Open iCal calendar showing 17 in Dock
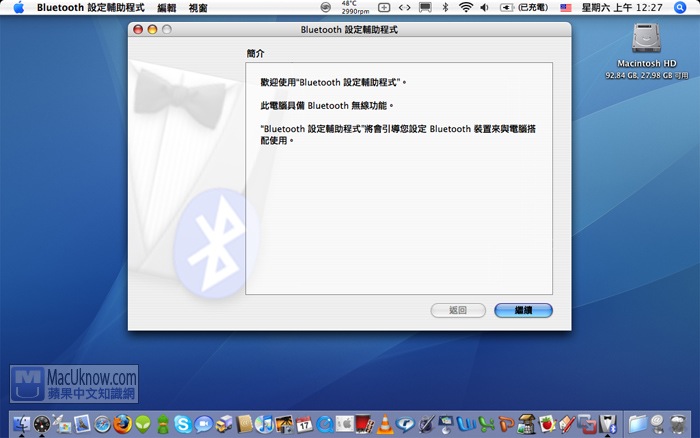 click(x=304, y=424)
